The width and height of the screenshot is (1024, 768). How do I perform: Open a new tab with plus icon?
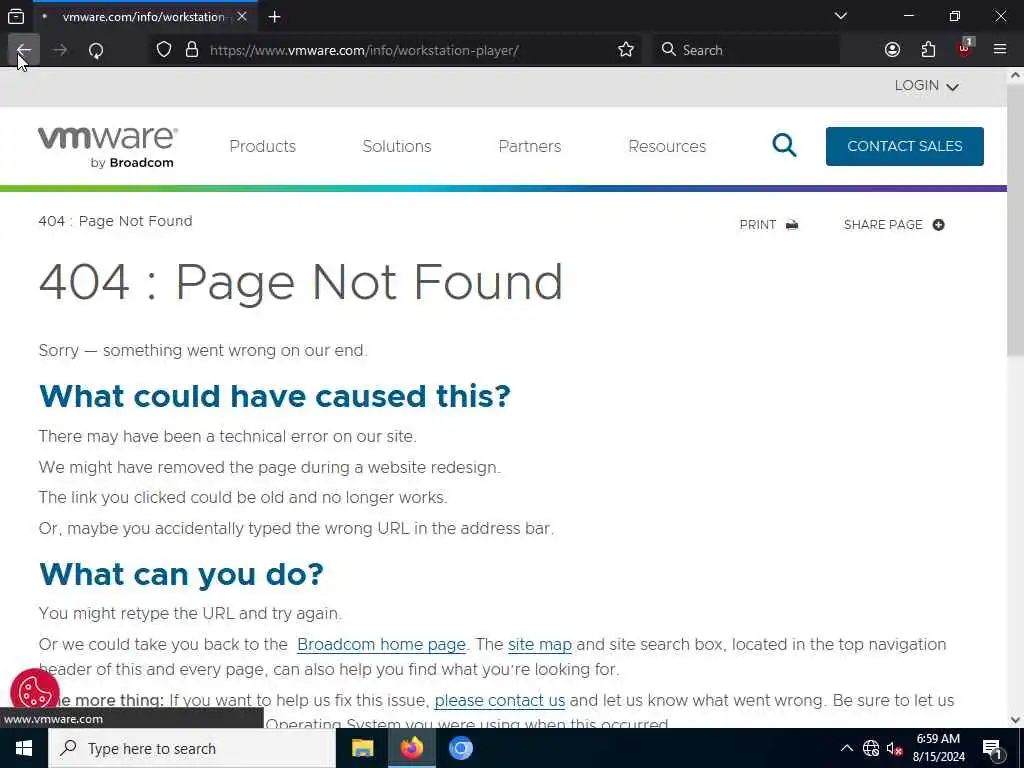click(x=274, y=17)
